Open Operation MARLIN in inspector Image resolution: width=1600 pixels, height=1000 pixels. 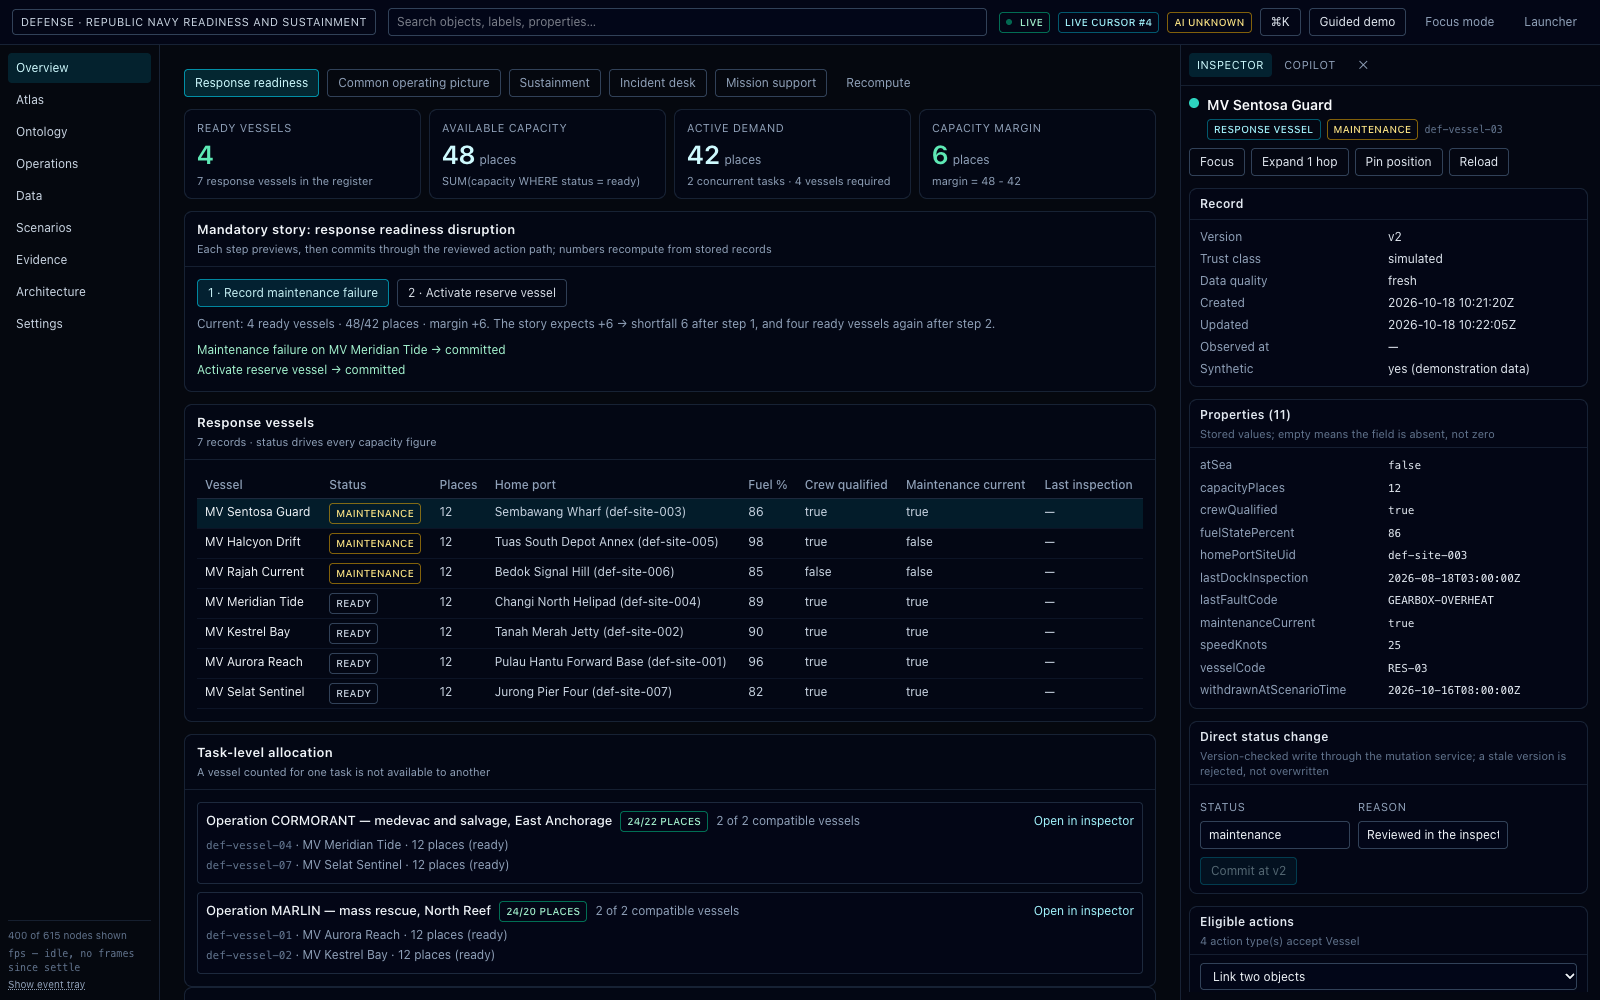tap(1084, 911)
